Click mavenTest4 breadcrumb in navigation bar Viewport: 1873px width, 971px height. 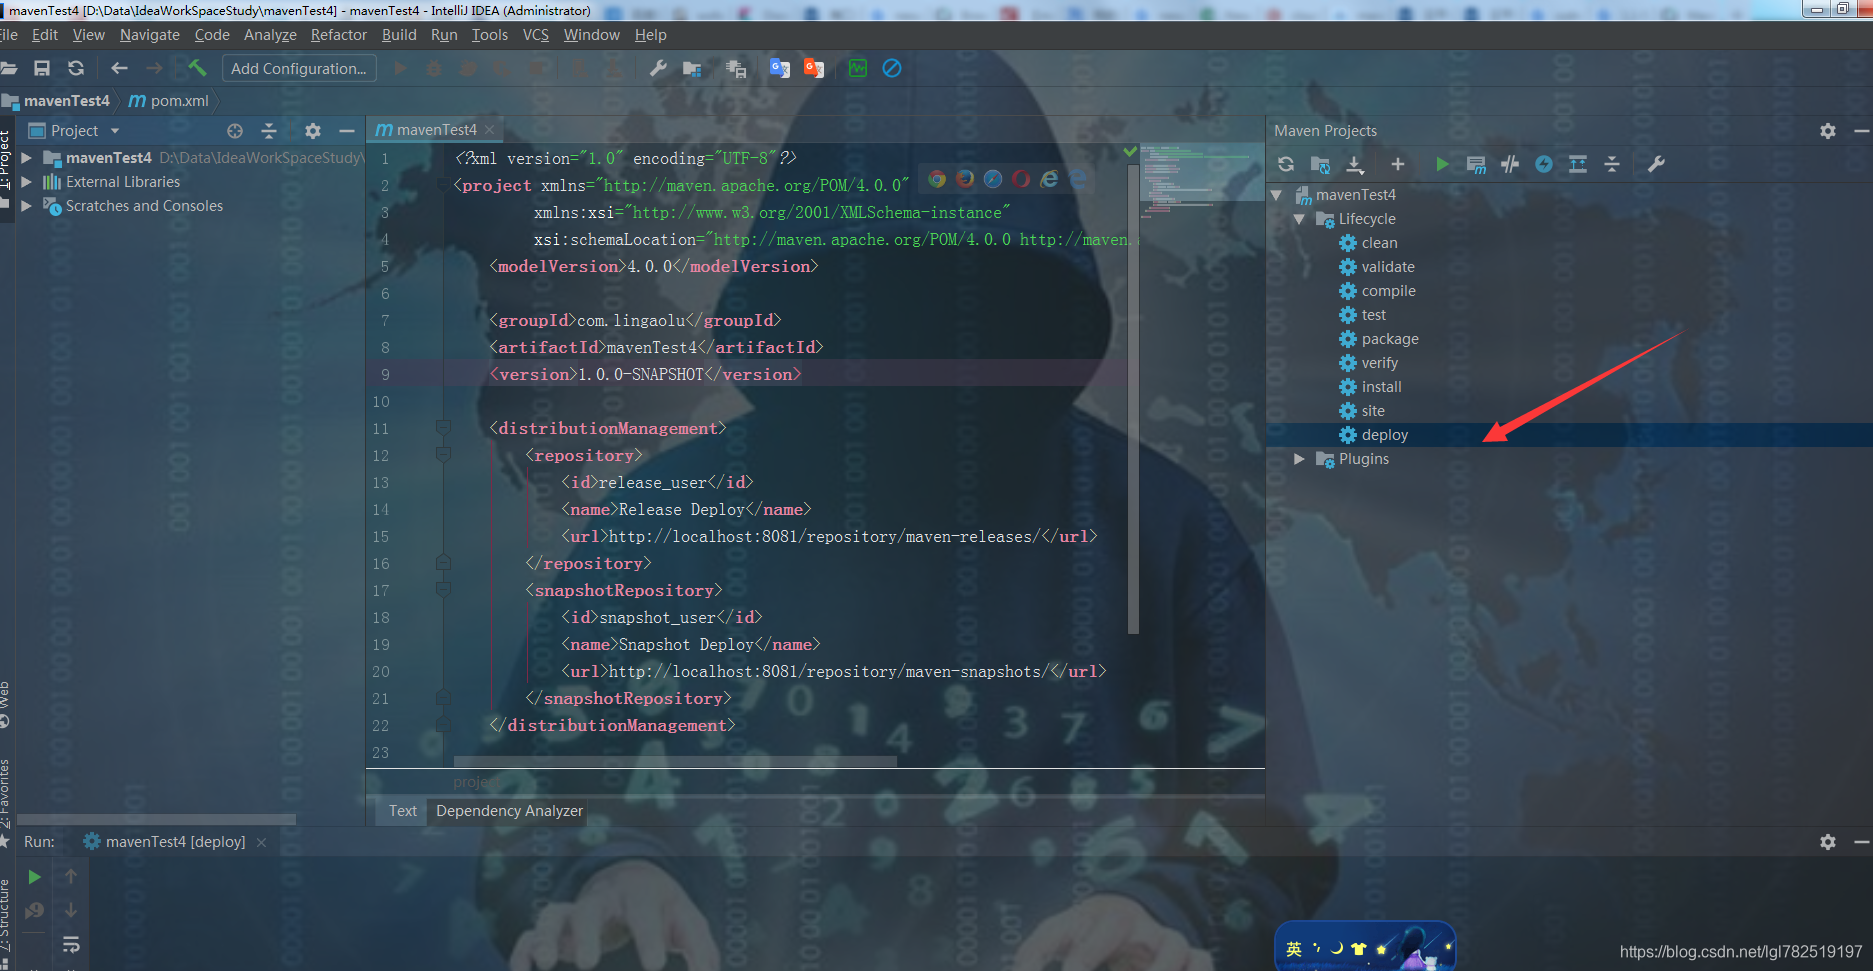[57, 101]
